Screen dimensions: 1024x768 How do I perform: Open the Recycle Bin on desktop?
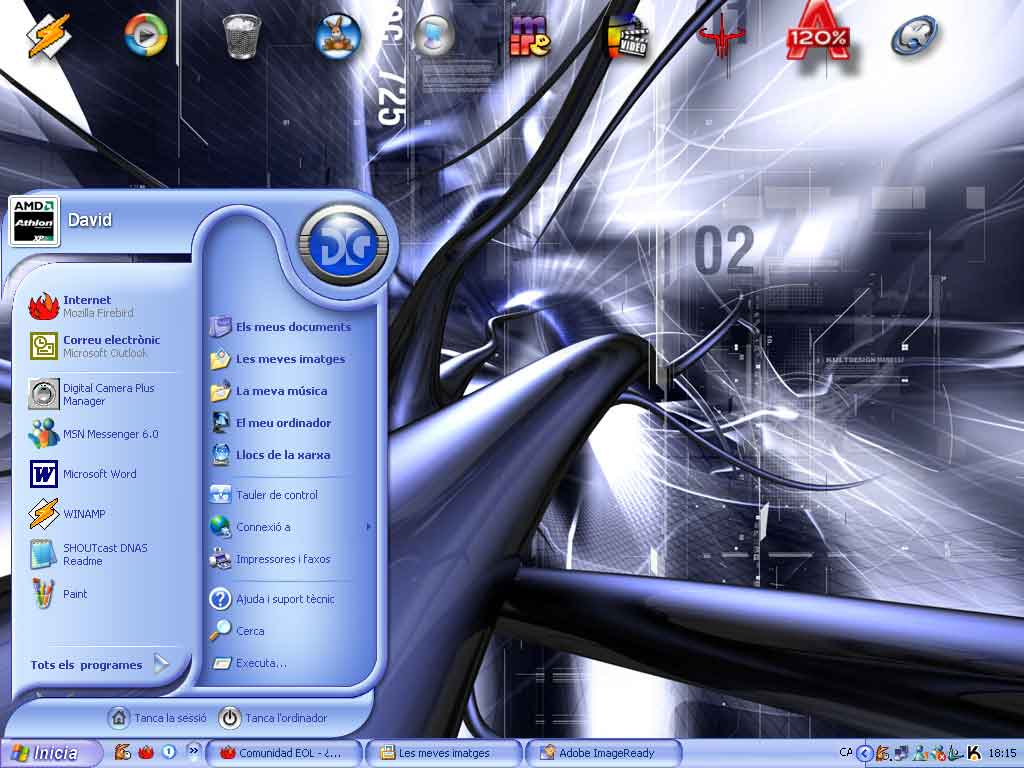[x=241, y=36]
